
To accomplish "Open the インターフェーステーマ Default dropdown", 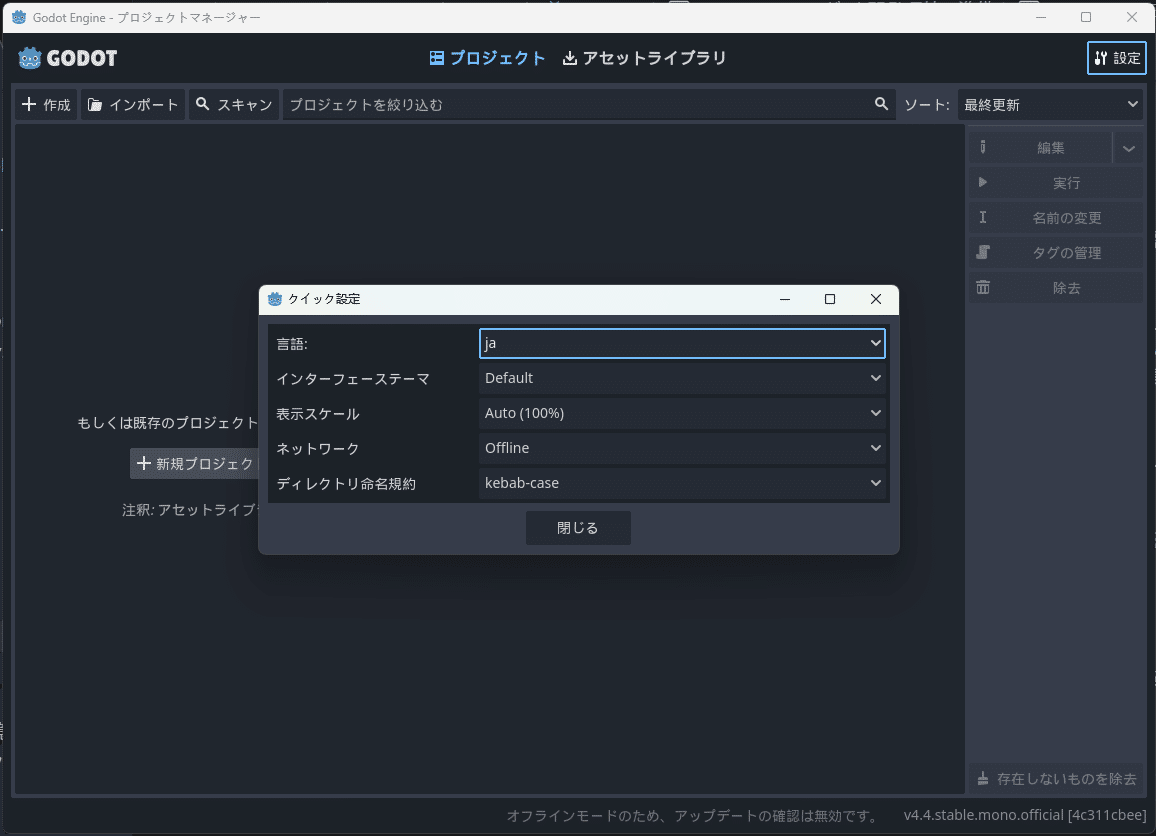I will (682, 378).
